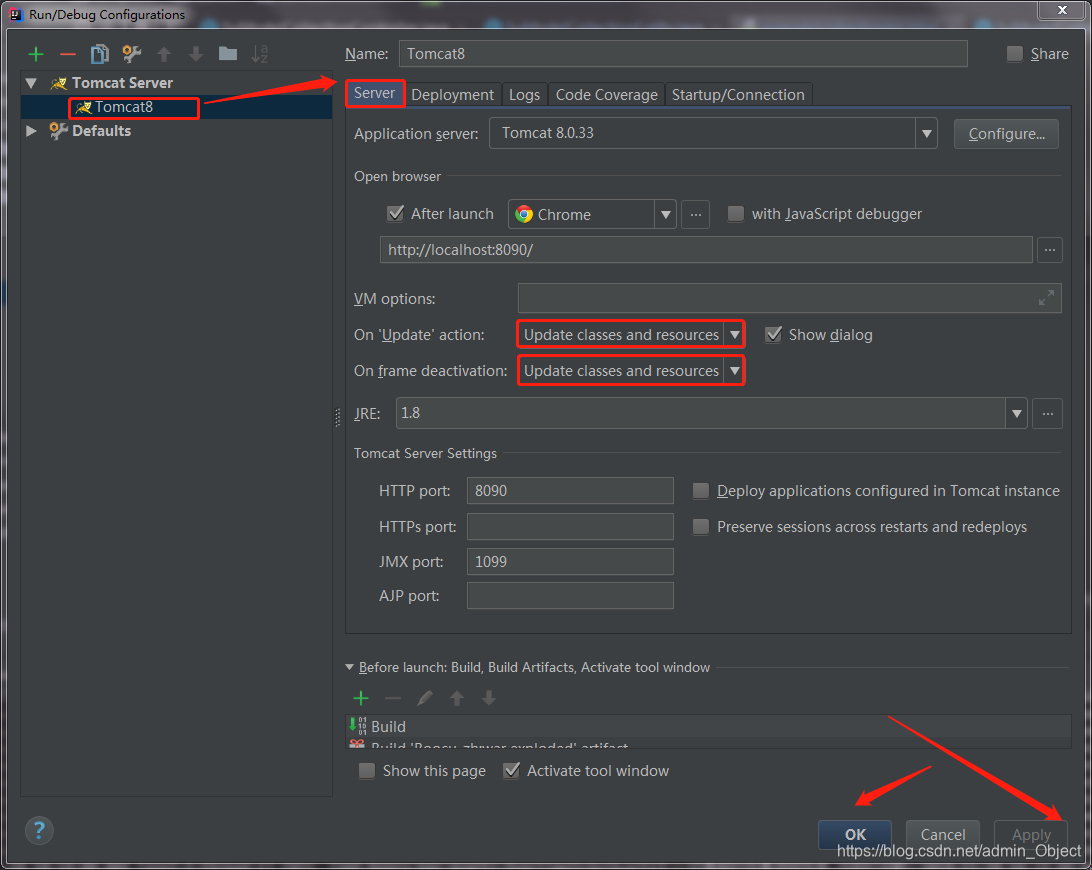Select the Tomcat Server group label

point(122,83)
